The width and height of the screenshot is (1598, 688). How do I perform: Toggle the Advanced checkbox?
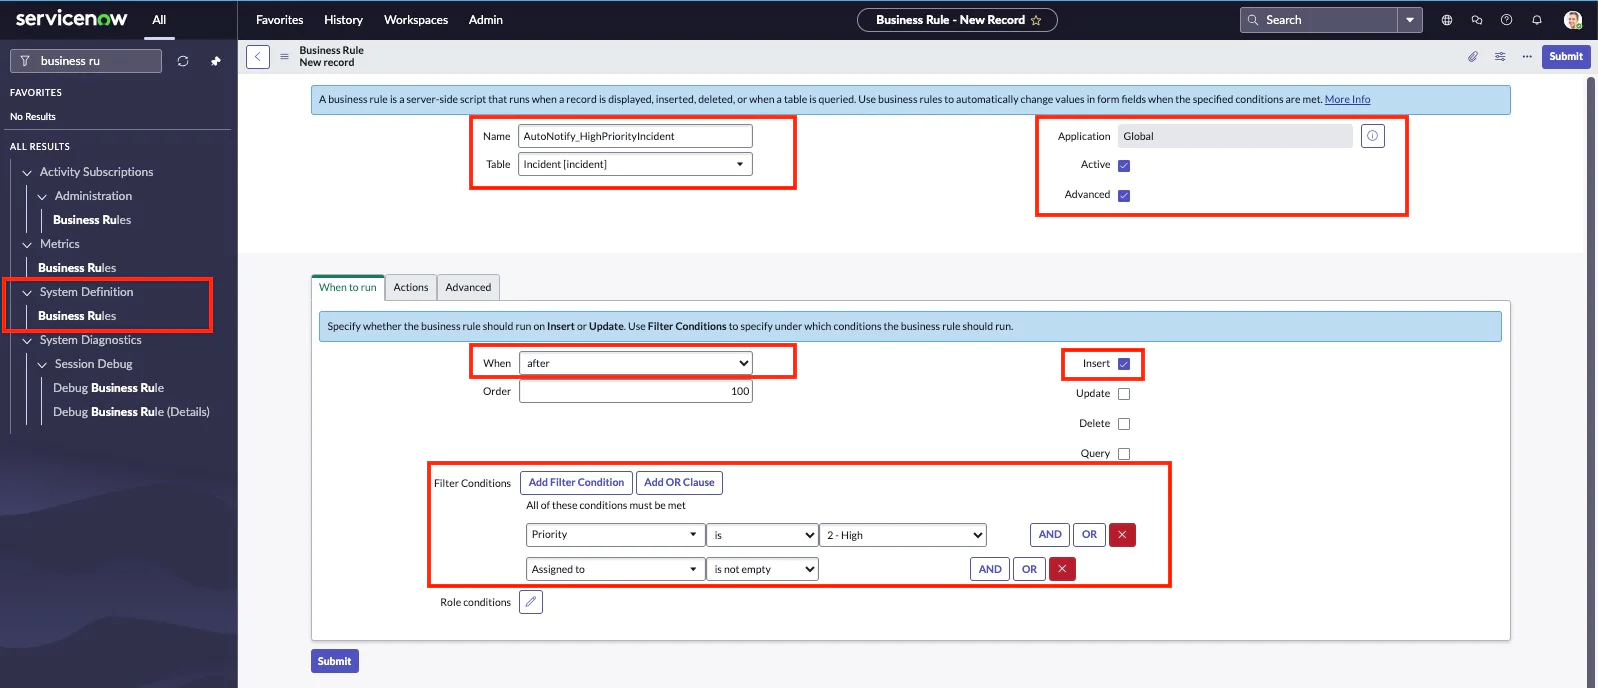1124,196
